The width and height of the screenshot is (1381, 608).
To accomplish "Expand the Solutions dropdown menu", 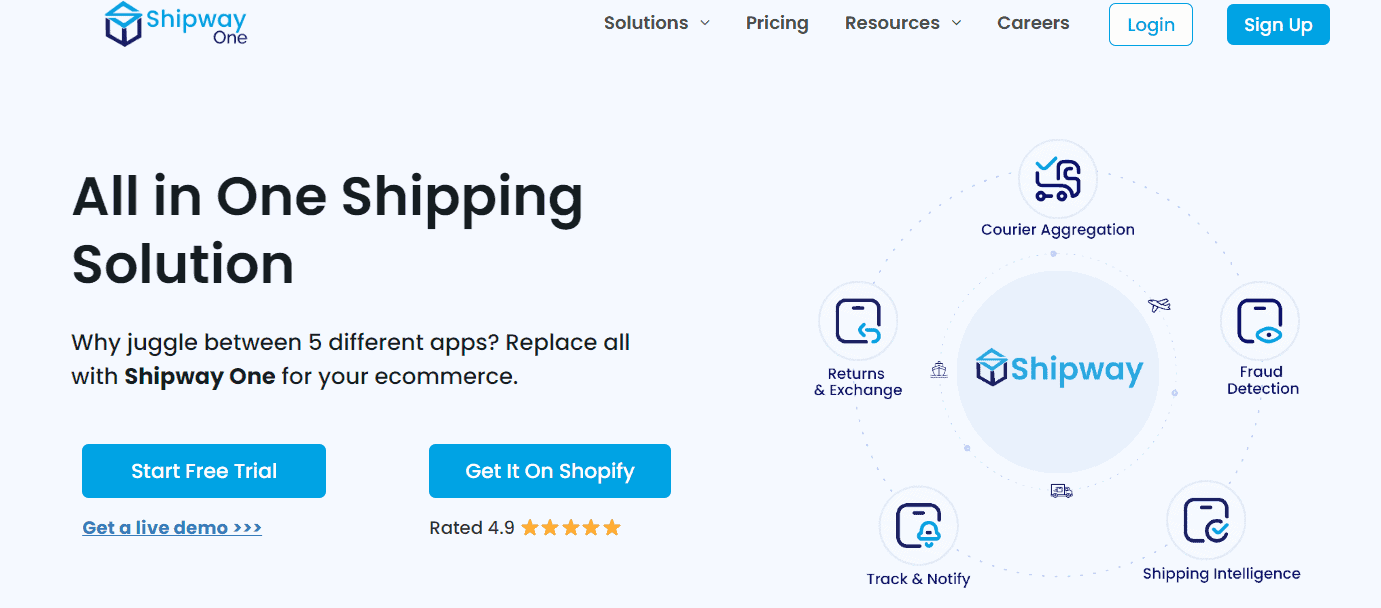I will tap(657, 23).
